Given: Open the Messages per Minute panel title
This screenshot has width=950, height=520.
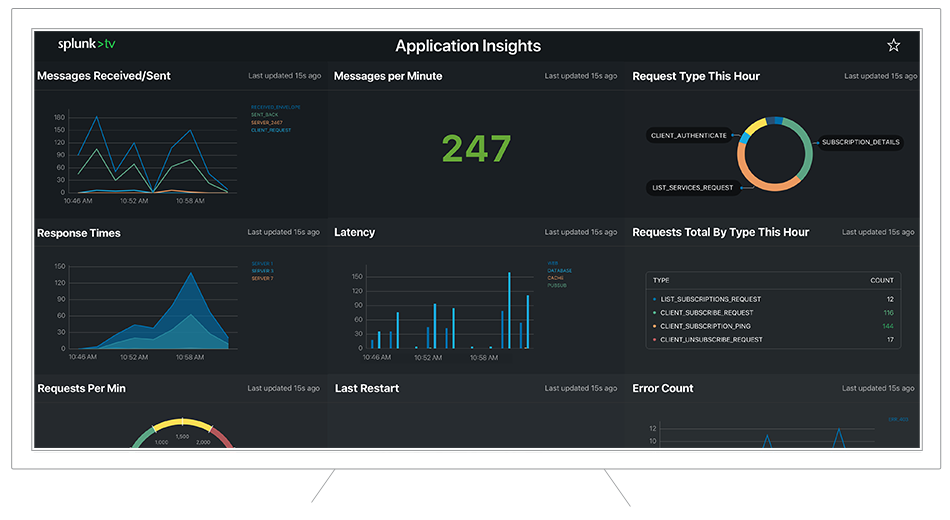Looking at the screenshot, I should coord(388,76).
